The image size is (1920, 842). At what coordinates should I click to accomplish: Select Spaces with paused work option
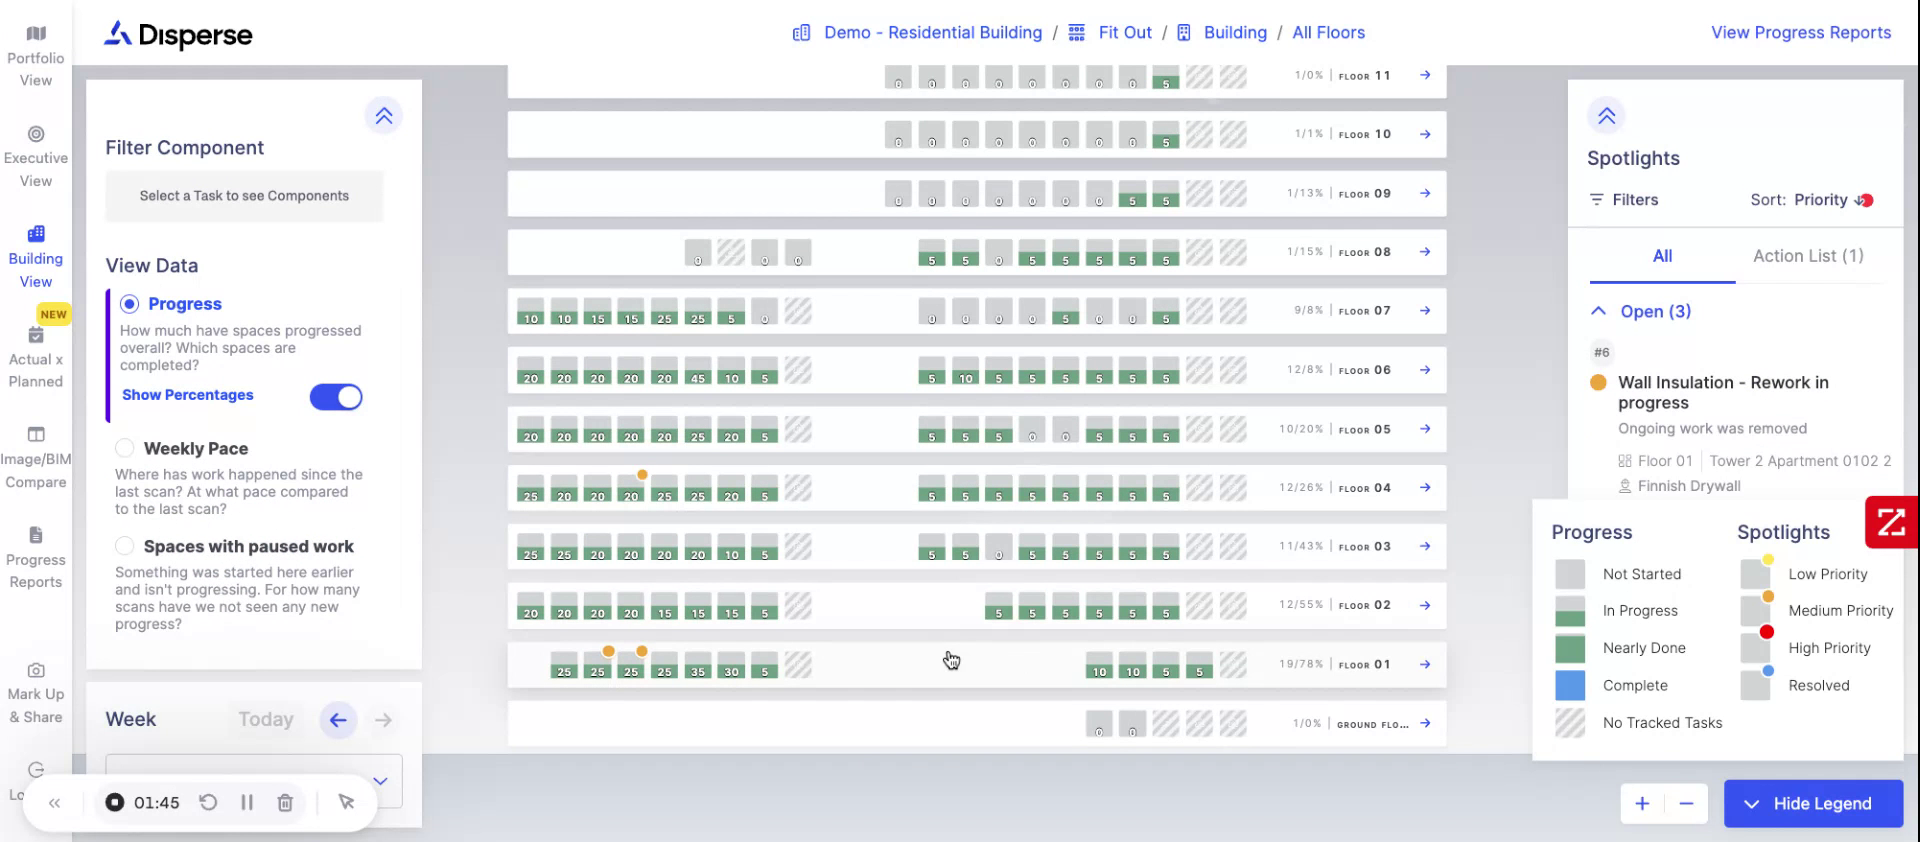125,546
